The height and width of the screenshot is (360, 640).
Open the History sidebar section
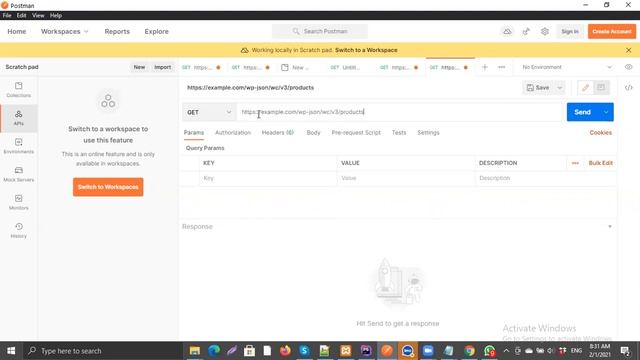pos(18,231)
